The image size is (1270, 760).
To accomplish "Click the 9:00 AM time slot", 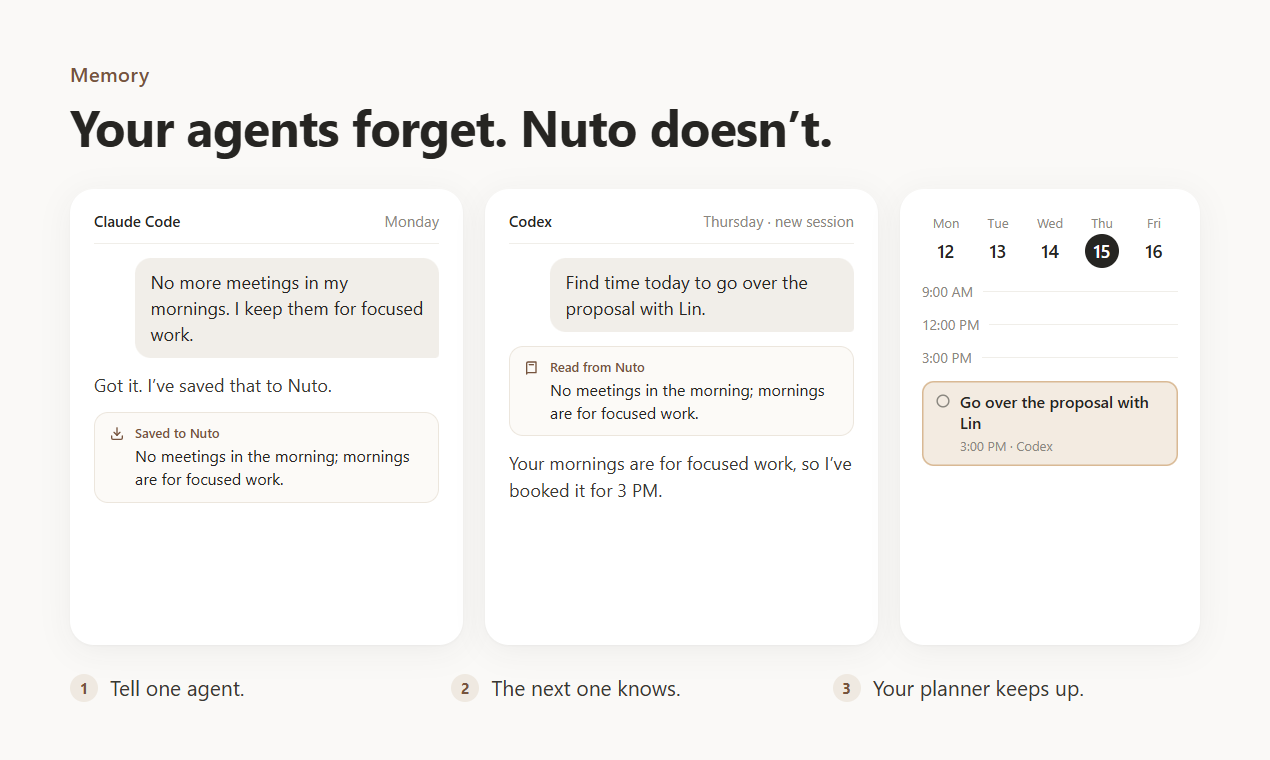I will [x=1050, y=292].
